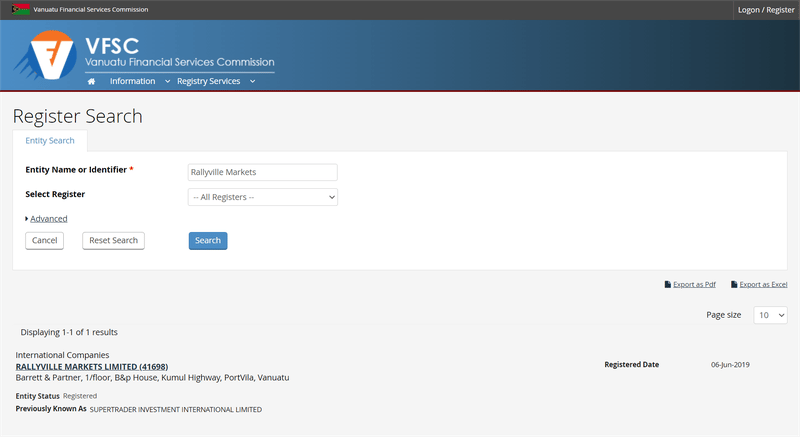The width and height of the screenshot is (800, 437).
Task: Open the Page size dropdown
Action: coord(770,315)
